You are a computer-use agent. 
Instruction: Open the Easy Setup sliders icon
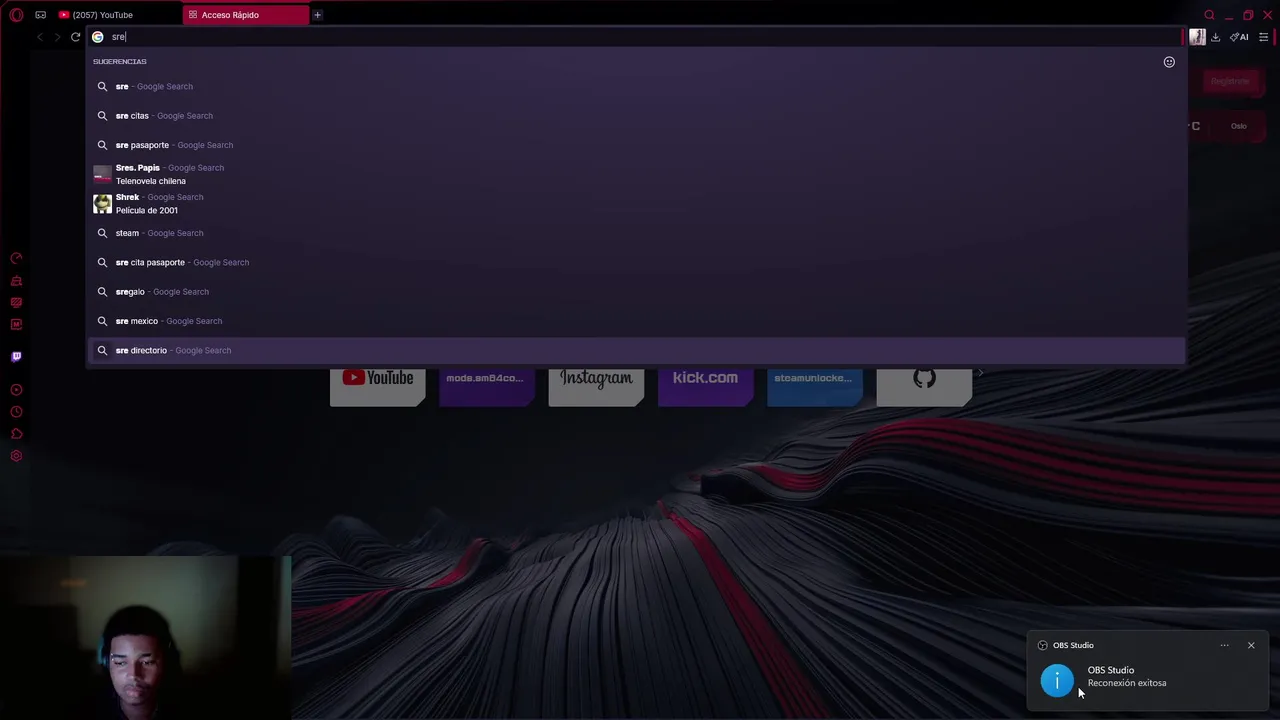pyautogui.click(x=1264, y=37)
